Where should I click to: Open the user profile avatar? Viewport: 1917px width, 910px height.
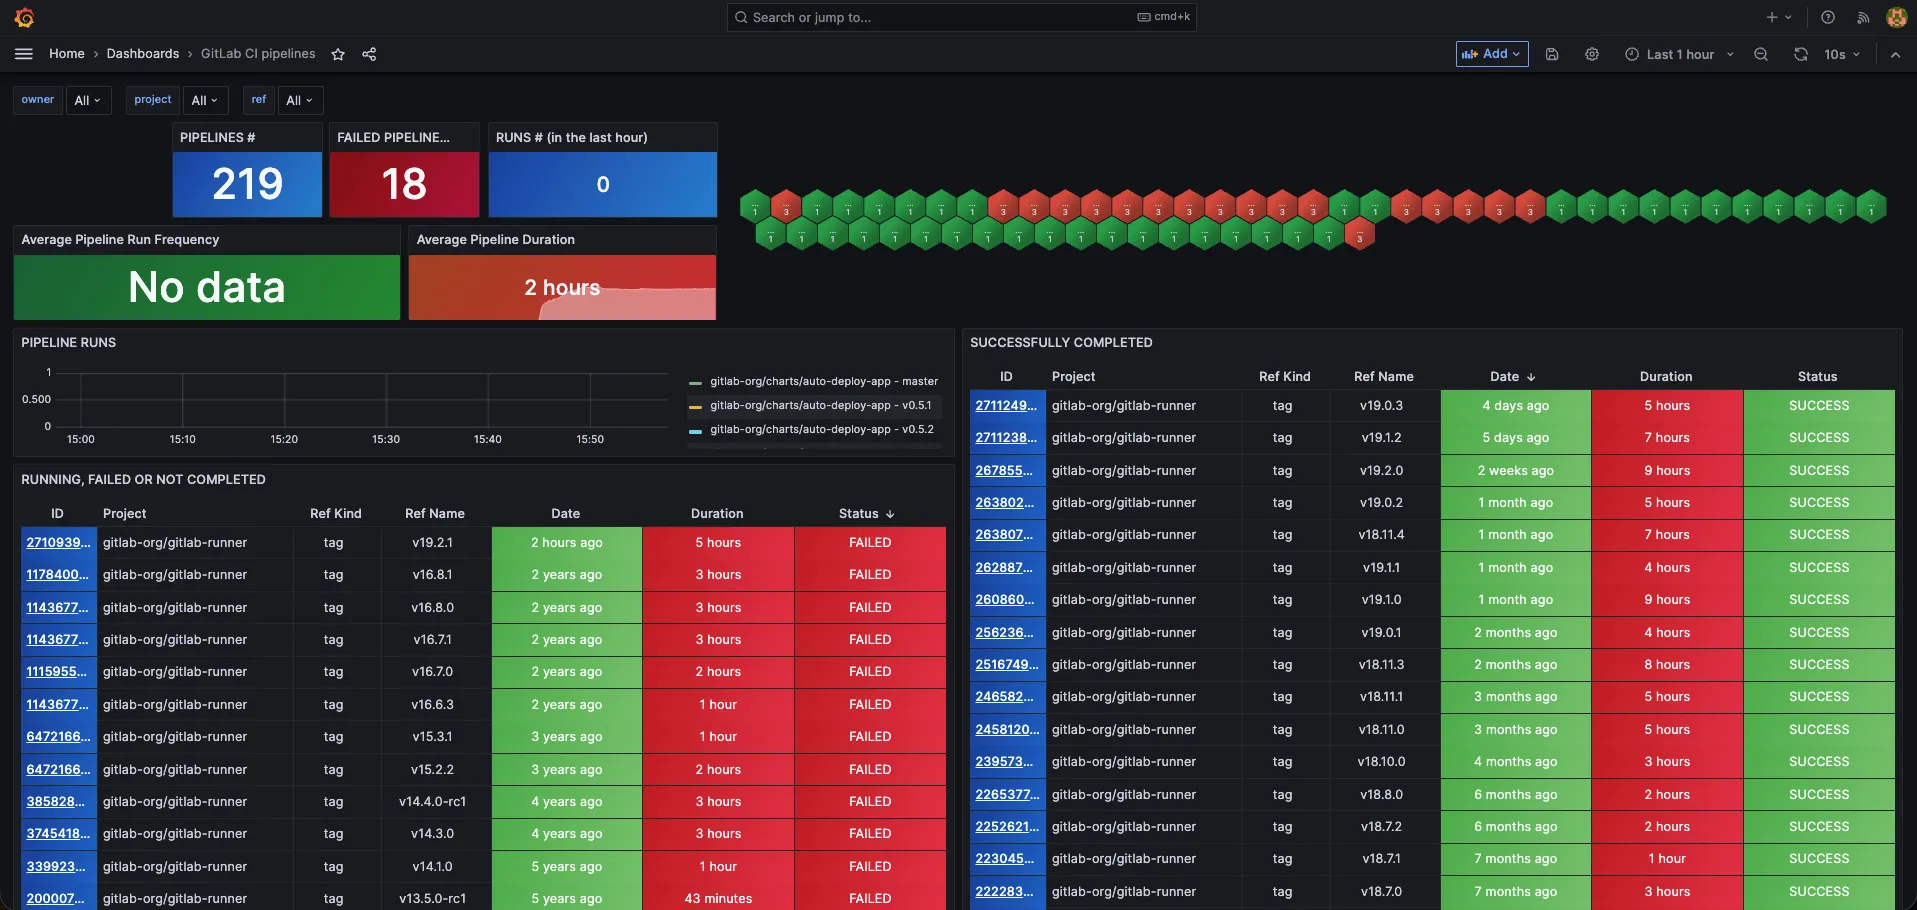(1896, 17)
